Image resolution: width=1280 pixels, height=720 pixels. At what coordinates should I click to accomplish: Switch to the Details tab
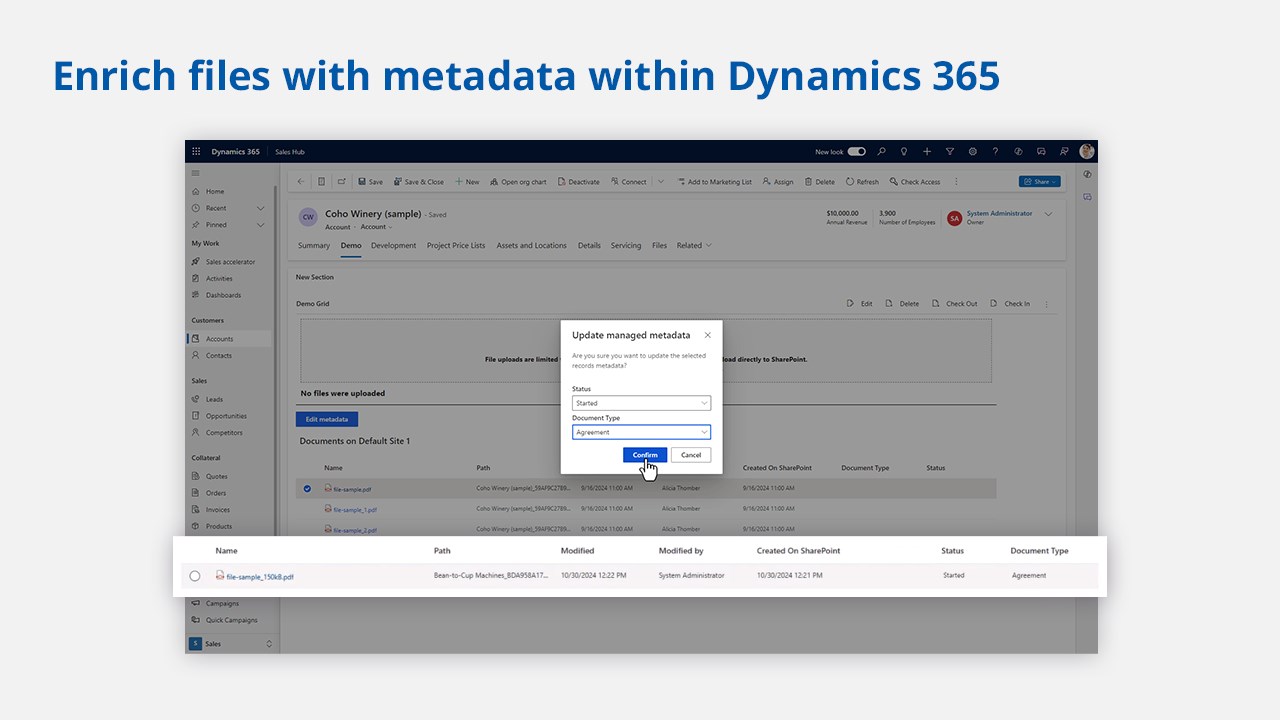[x=589, y=245]
